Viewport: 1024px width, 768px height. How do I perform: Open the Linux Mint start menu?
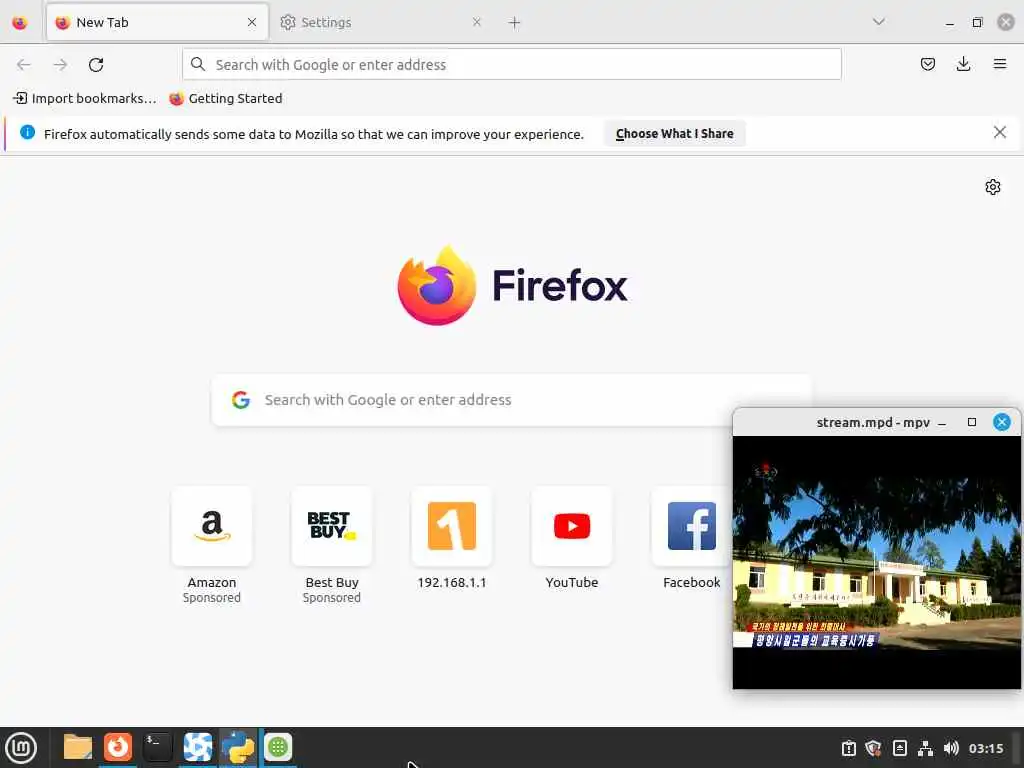click(21, 748)
